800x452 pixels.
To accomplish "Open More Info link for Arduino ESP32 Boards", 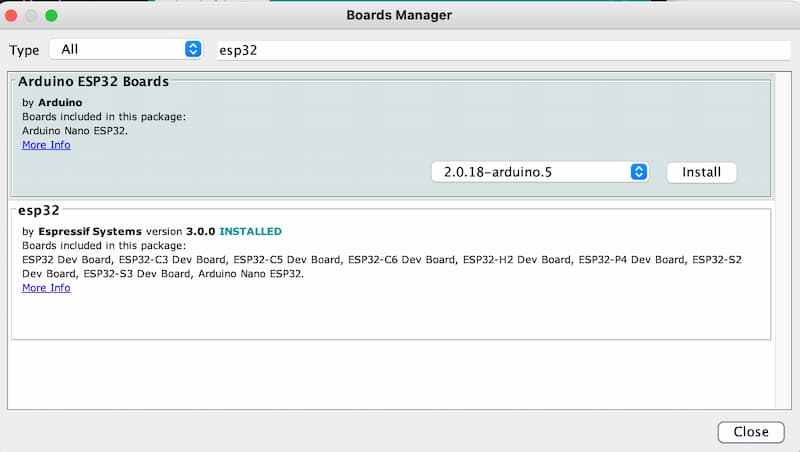I will pyautogui.click(x=46, y=145).
